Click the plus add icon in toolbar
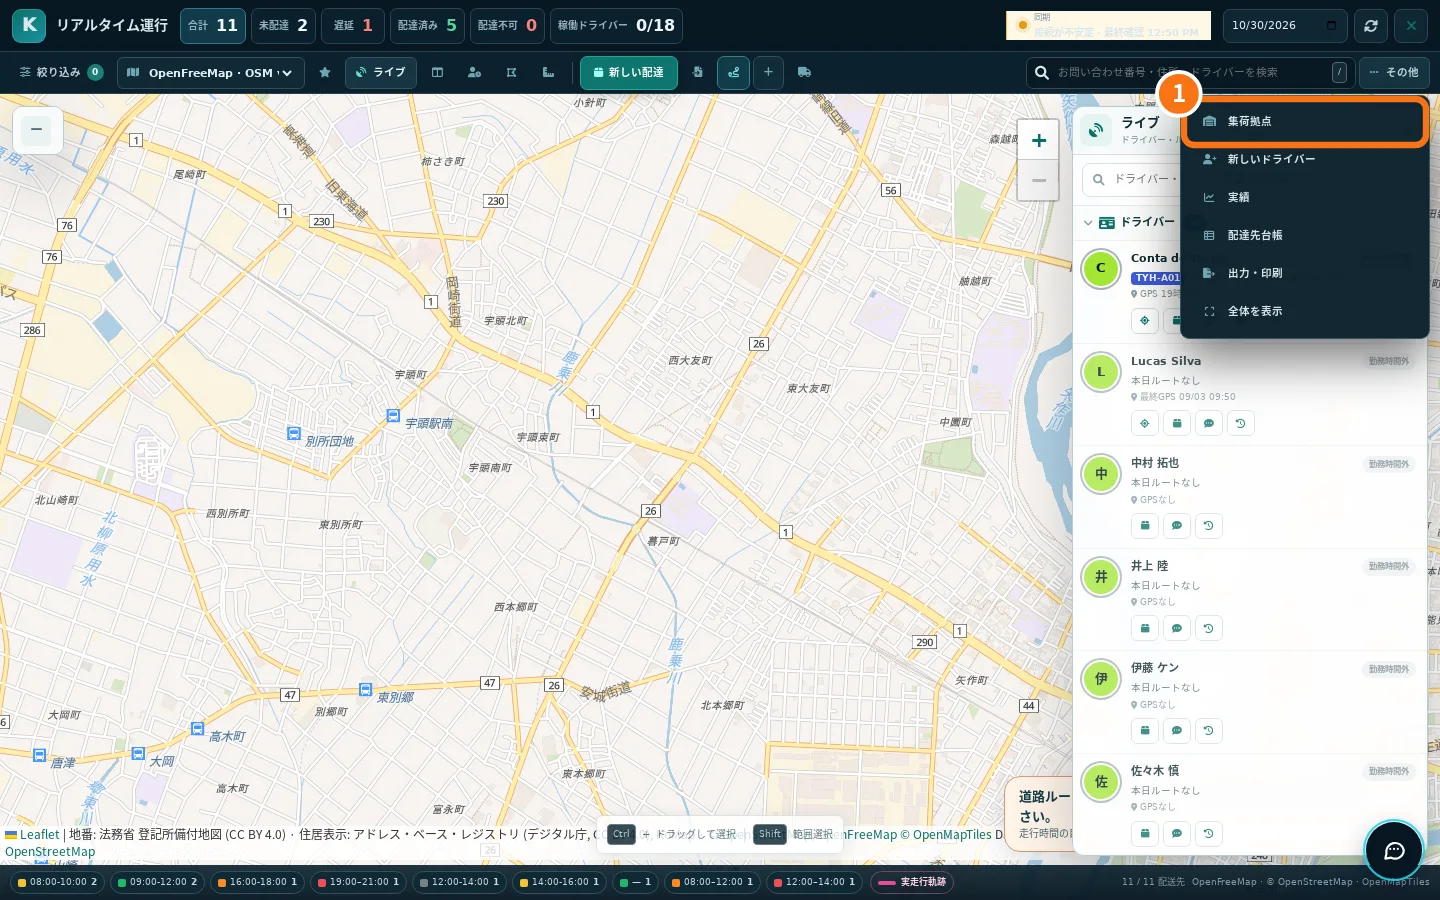 (x=768, y=73)
